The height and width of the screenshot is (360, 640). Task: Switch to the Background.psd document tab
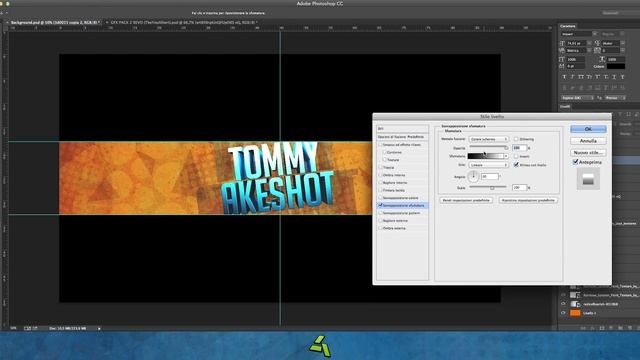tap(54, 23)
